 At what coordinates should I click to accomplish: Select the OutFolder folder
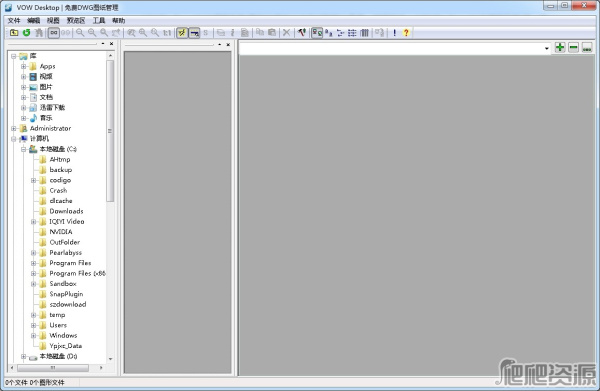65,242
